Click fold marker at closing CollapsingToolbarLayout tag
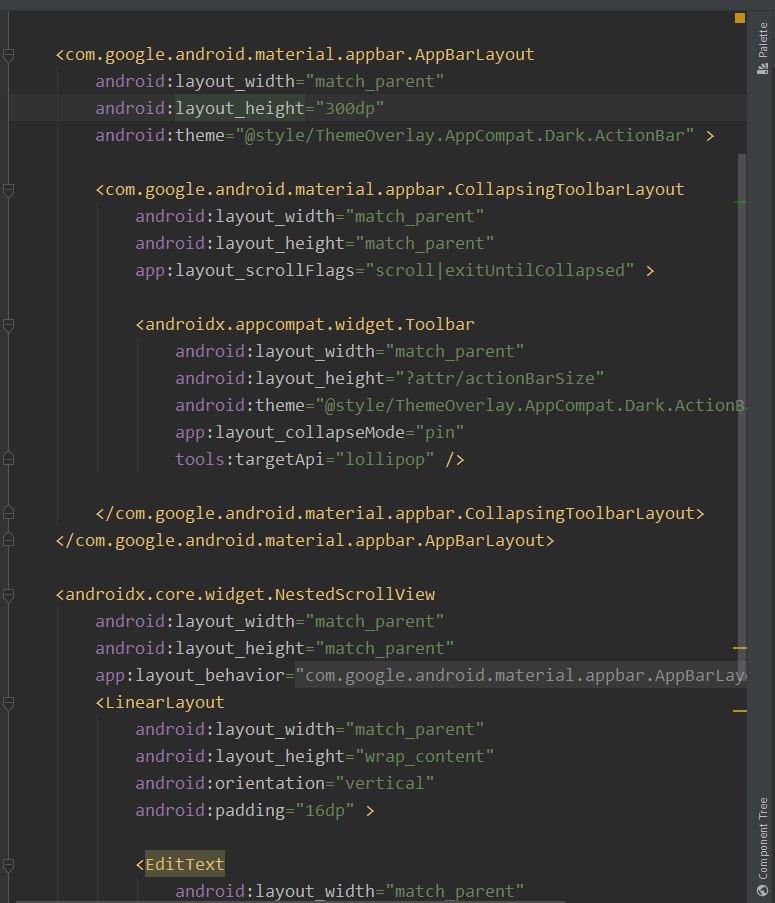Screen dimensions: 775x903 pos(9,513)
